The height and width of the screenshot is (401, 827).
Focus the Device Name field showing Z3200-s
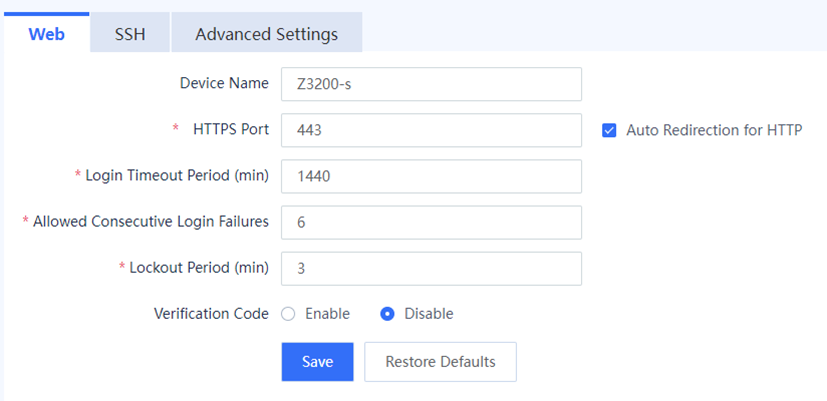431,84
